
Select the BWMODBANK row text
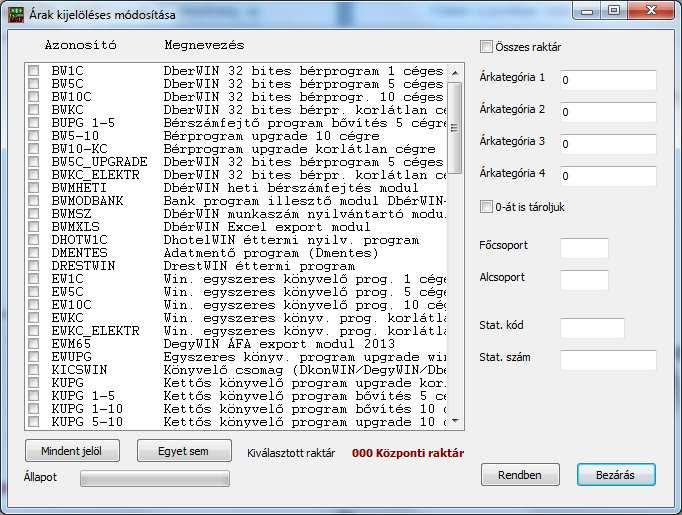coord(87,201)
